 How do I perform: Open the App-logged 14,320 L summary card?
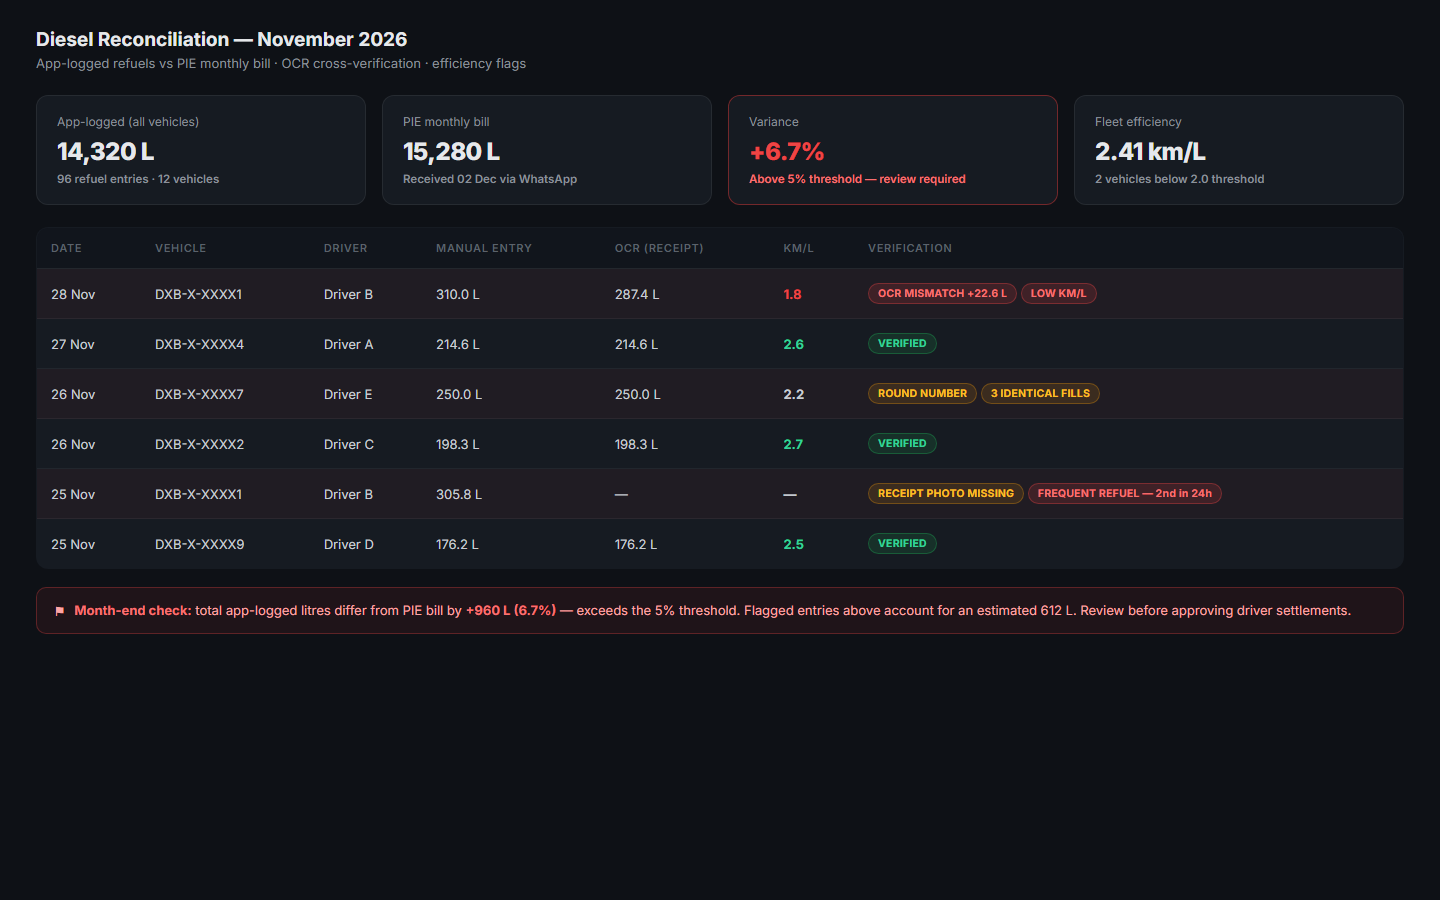(201, 150)
